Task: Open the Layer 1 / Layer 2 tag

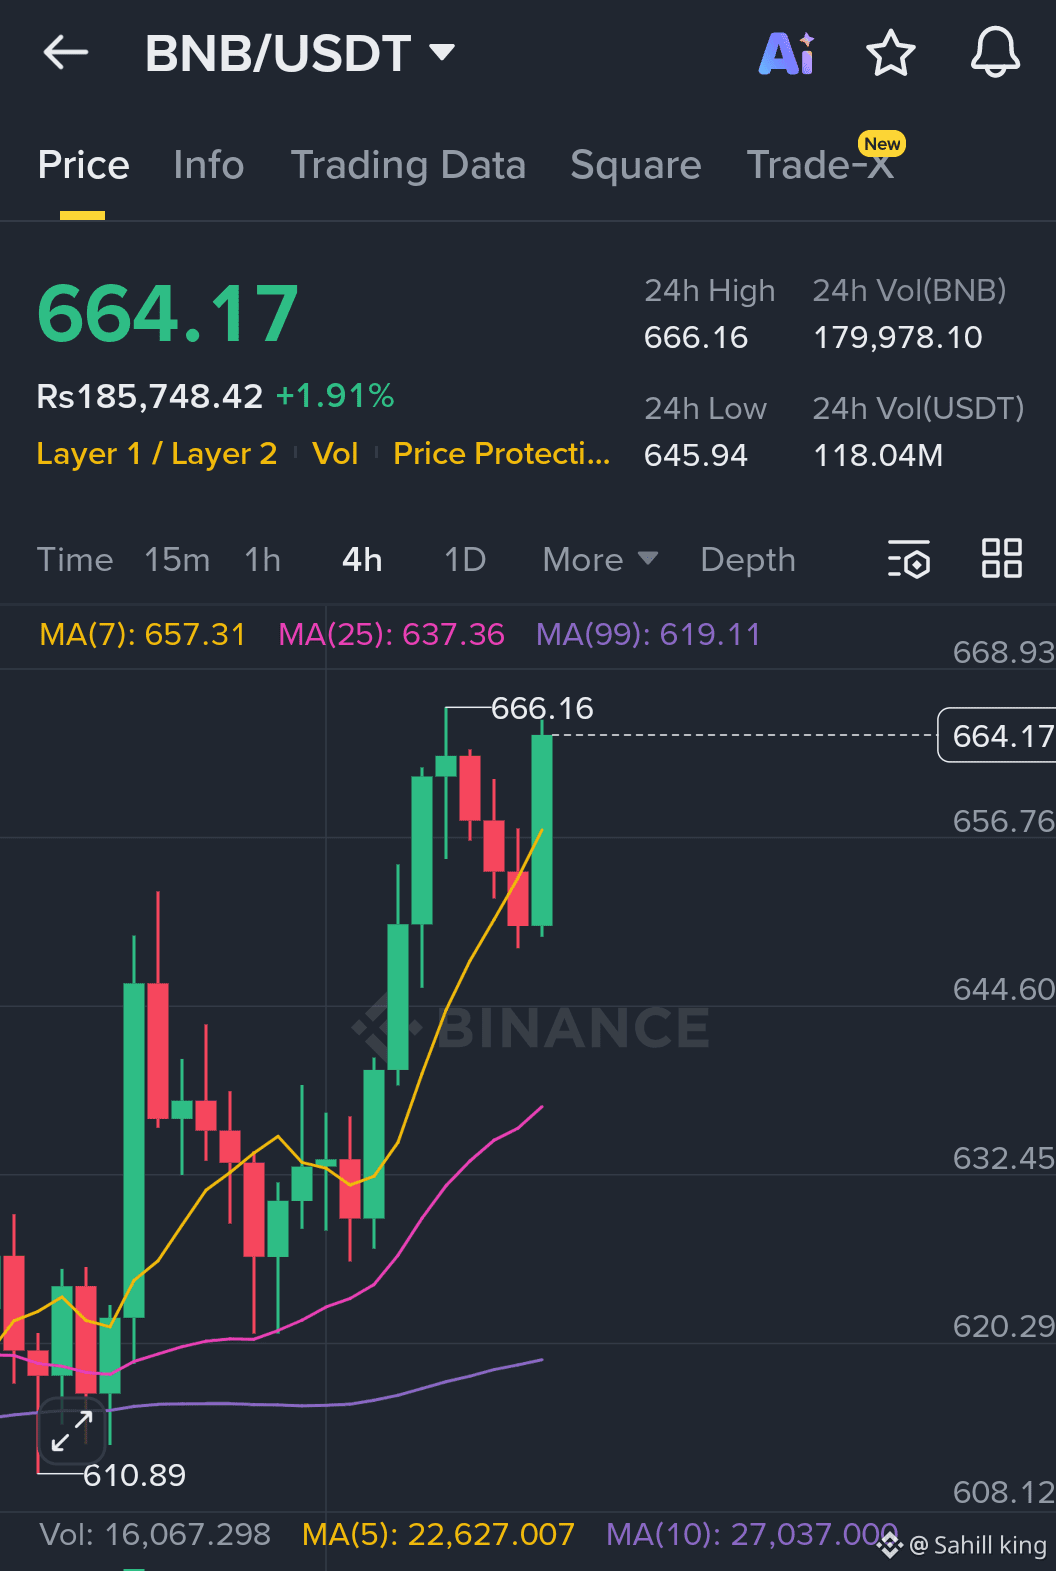Action: (157, 454)
